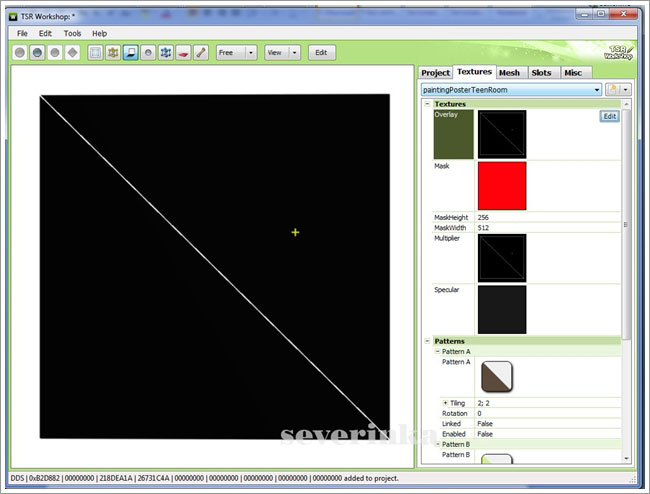Screen dimensions: 650x494
Task: Expand the Tiling property
Action: [x=445, y=403]
